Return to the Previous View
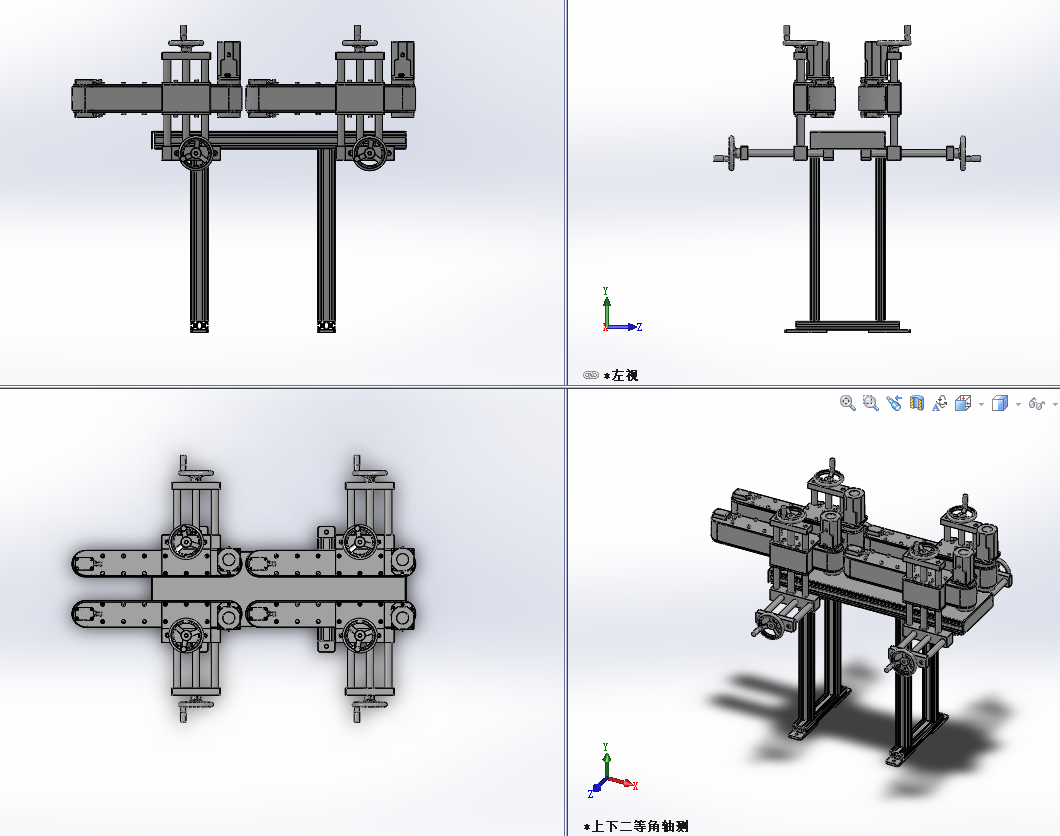This screenshot has width=1060, height=836. [894, 403]
